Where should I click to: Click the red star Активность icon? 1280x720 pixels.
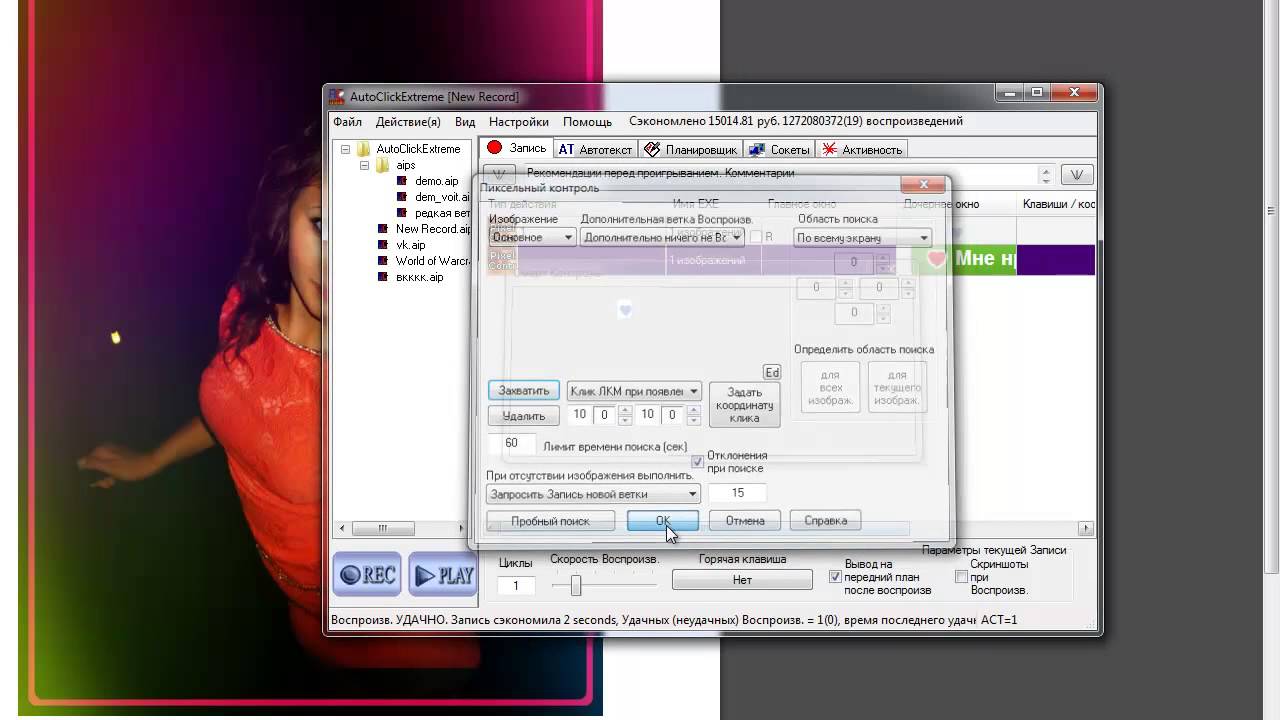tap(830, 149)
